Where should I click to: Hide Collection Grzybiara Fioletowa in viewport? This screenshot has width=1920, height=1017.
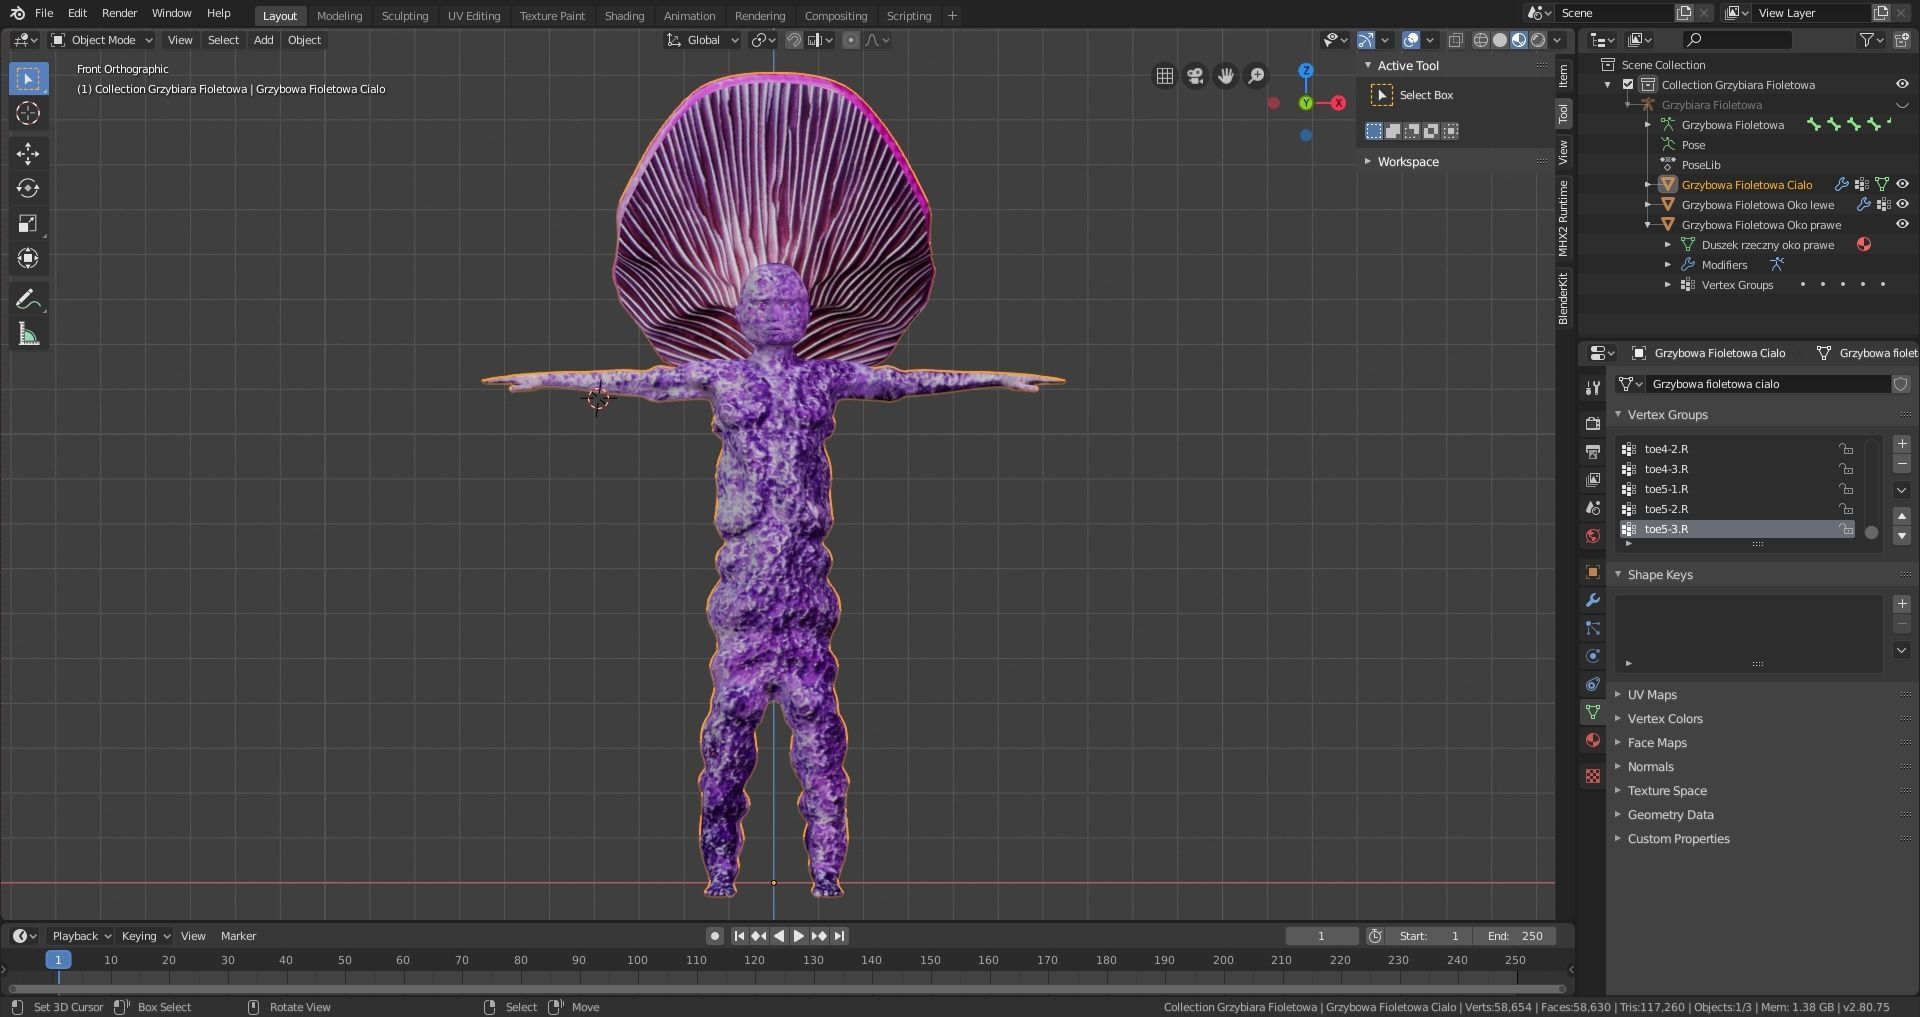1902,84
